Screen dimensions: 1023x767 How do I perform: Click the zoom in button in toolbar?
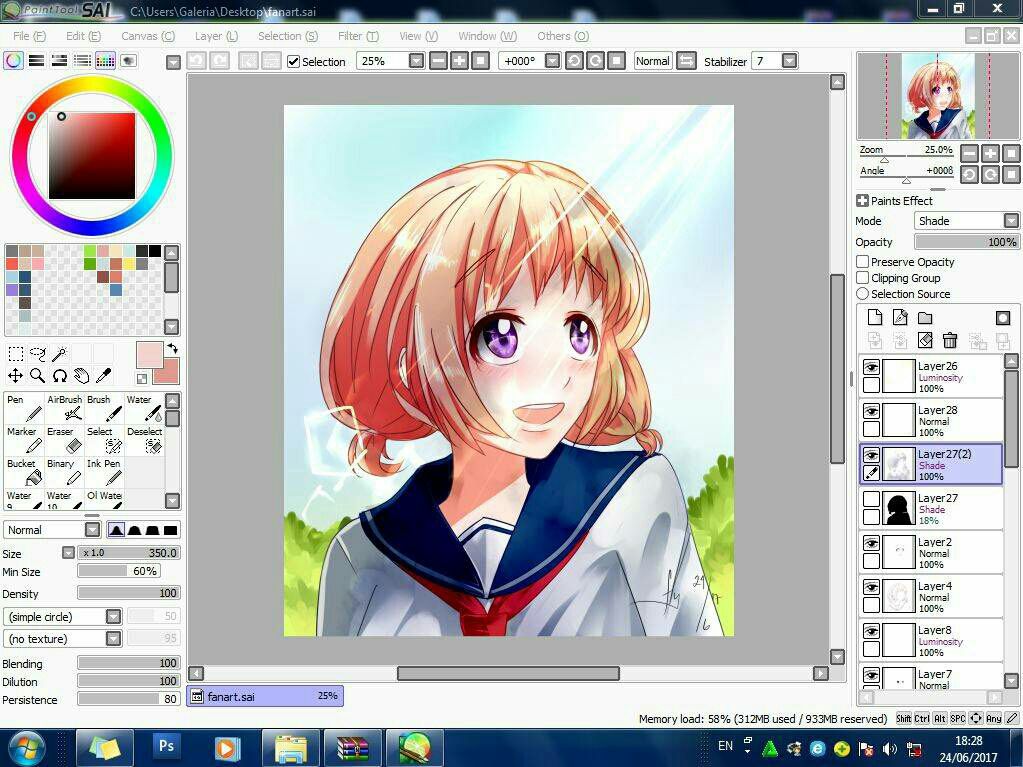(x=459, y=61)
